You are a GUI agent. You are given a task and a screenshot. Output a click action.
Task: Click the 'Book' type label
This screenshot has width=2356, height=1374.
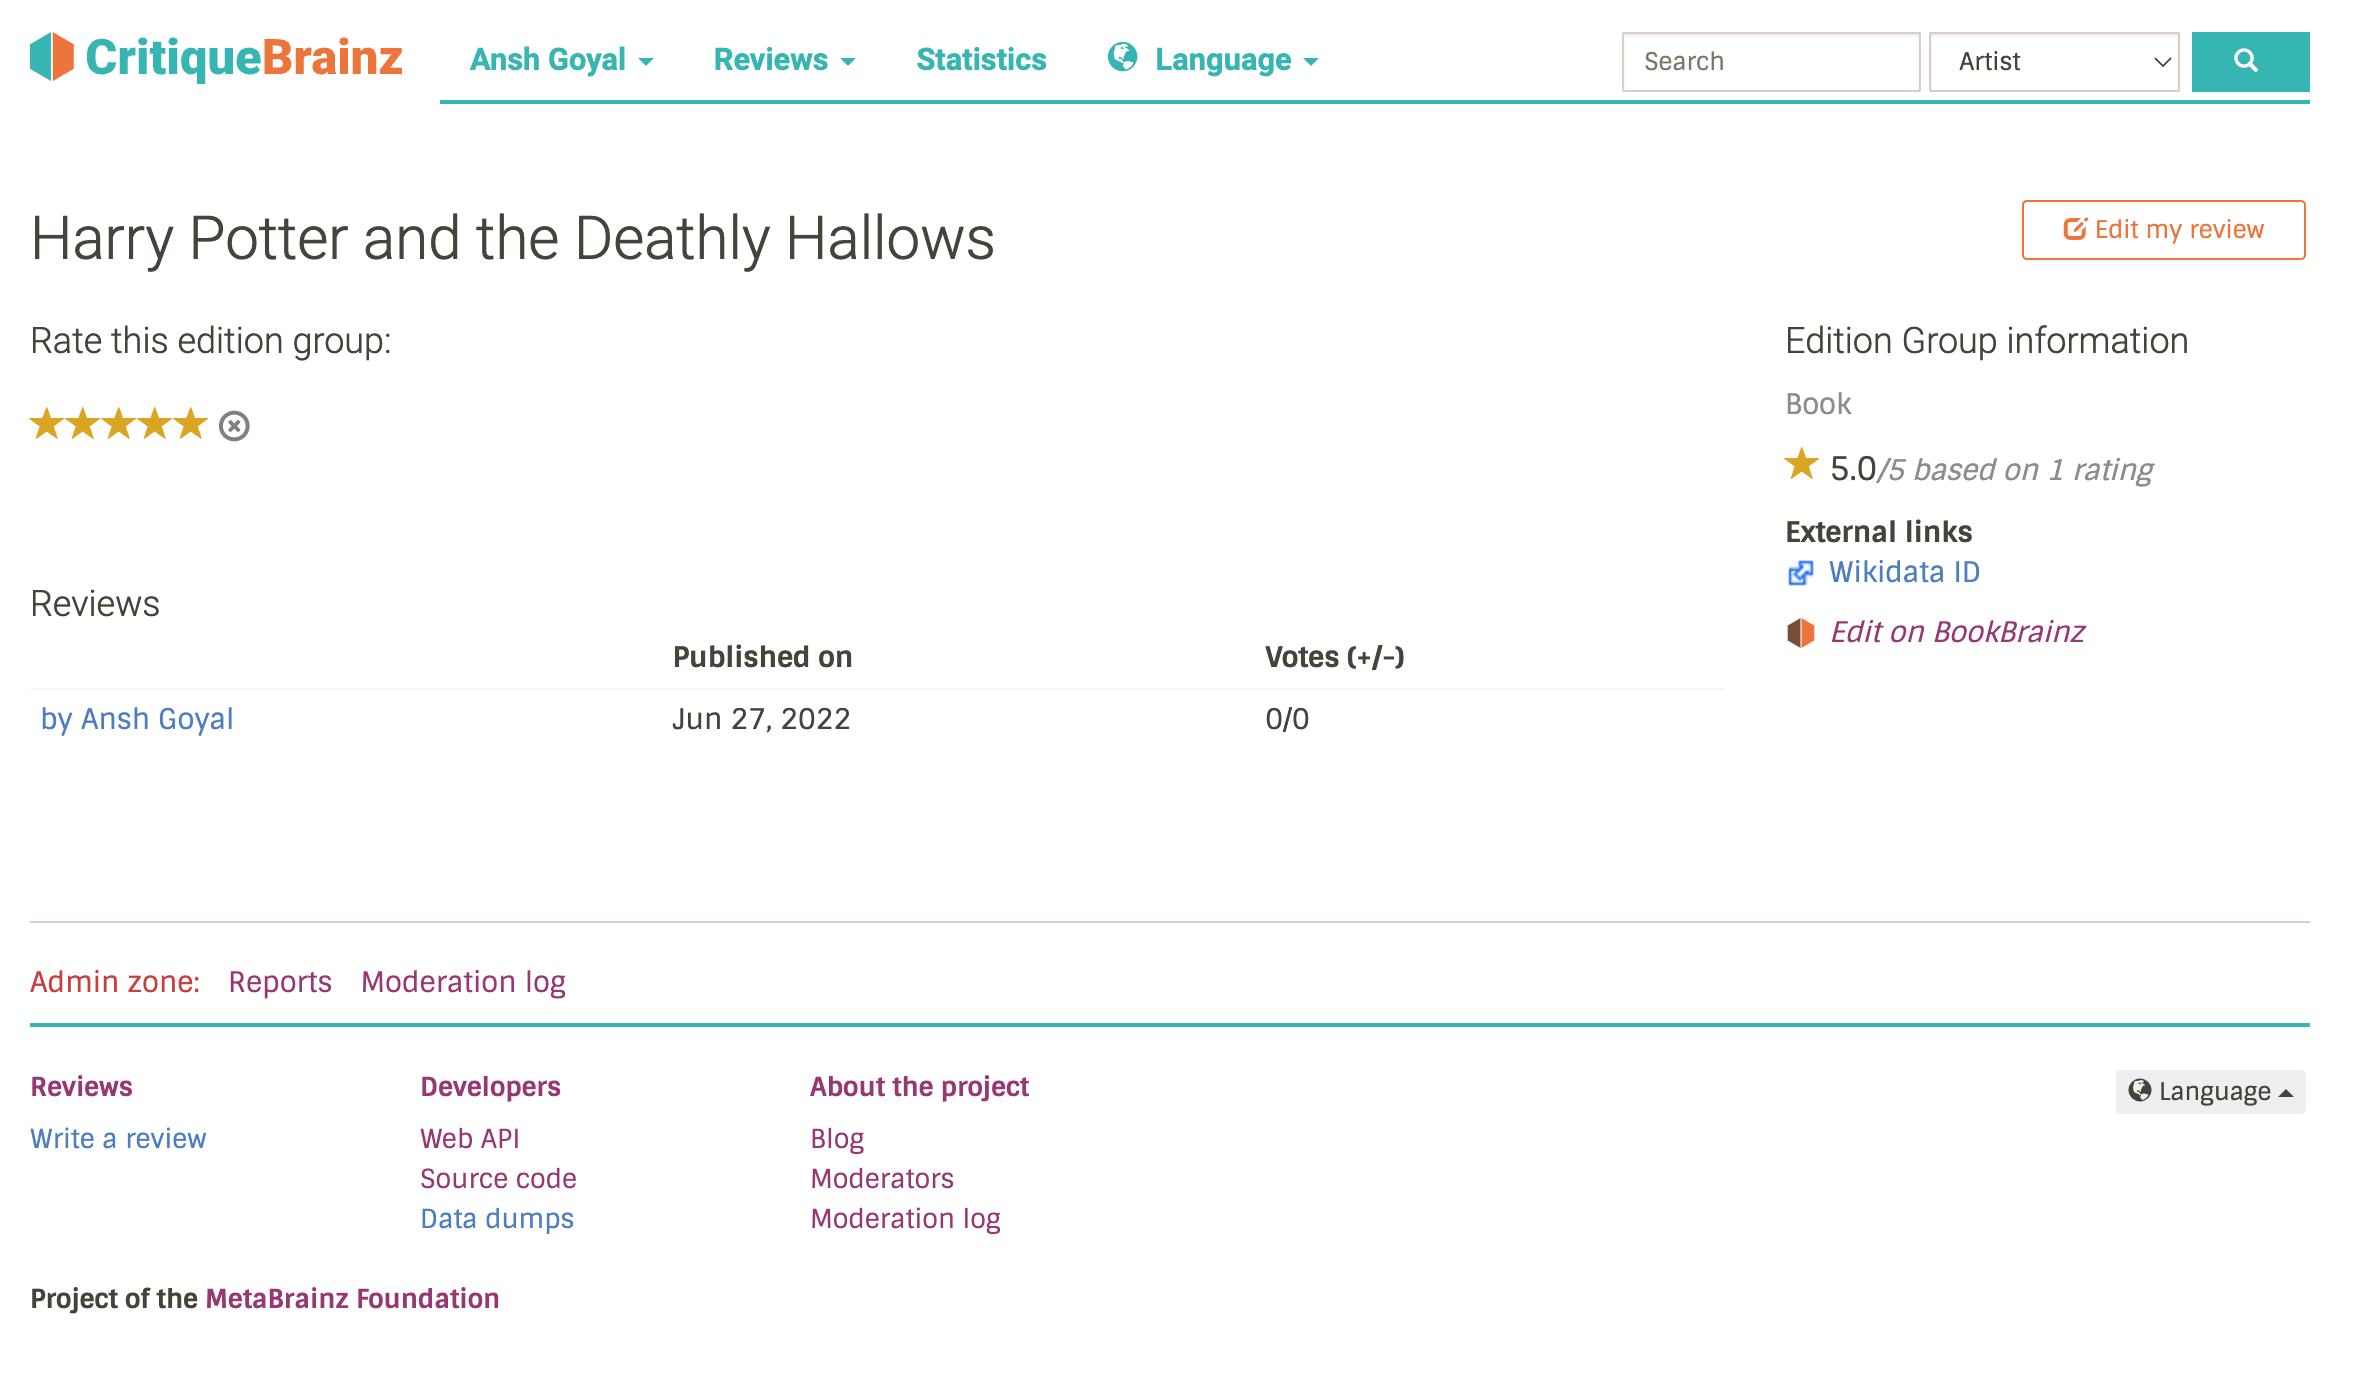(x=1818, y=404)
